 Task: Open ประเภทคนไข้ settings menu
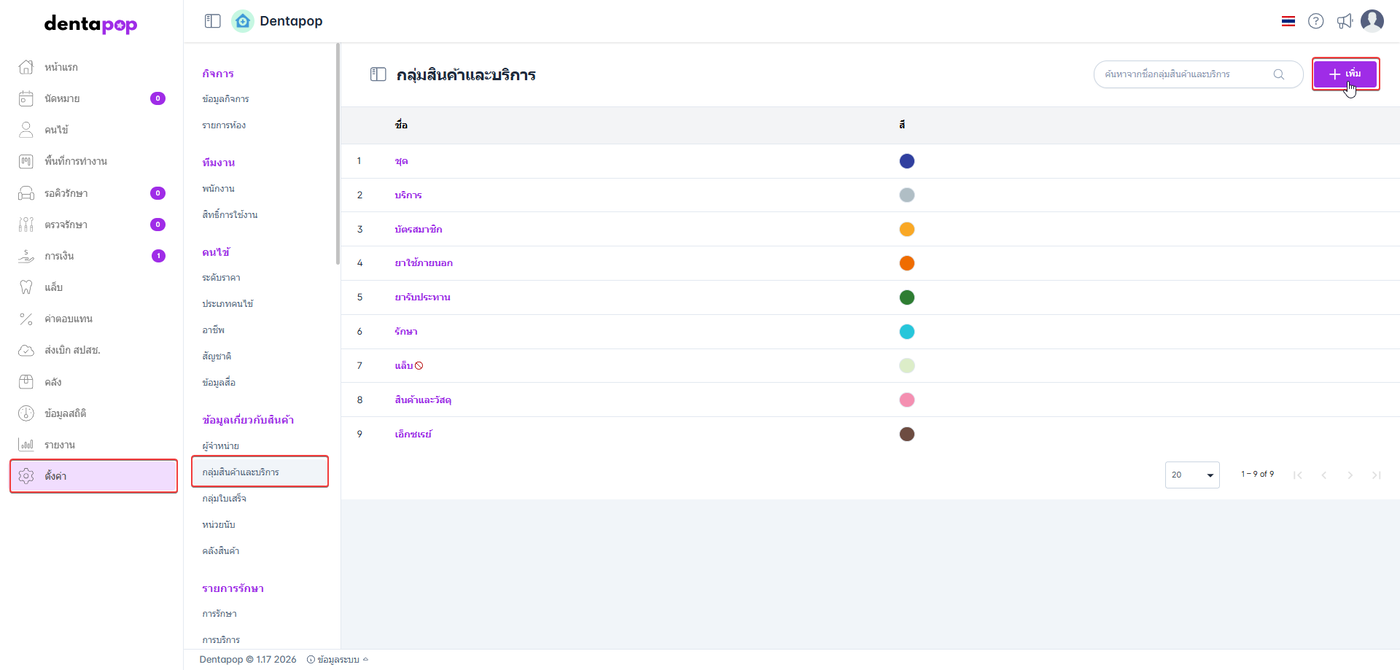tap(228, 303)
